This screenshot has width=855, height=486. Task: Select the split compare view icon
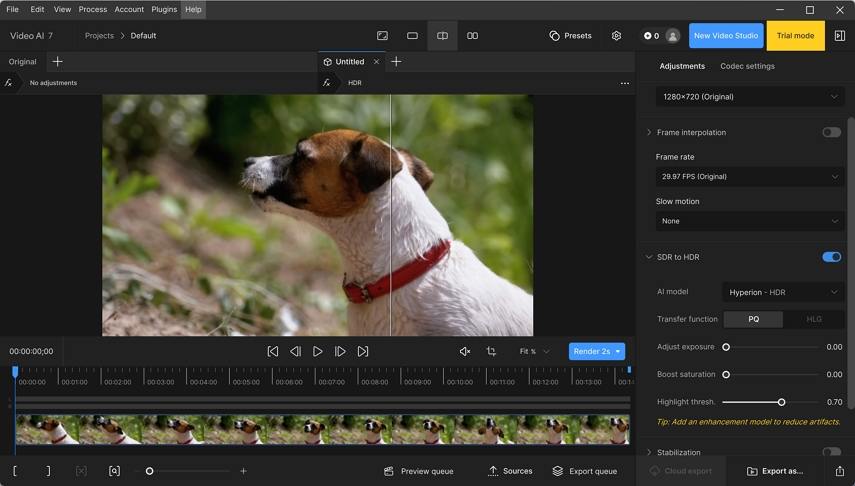point(442,35)
